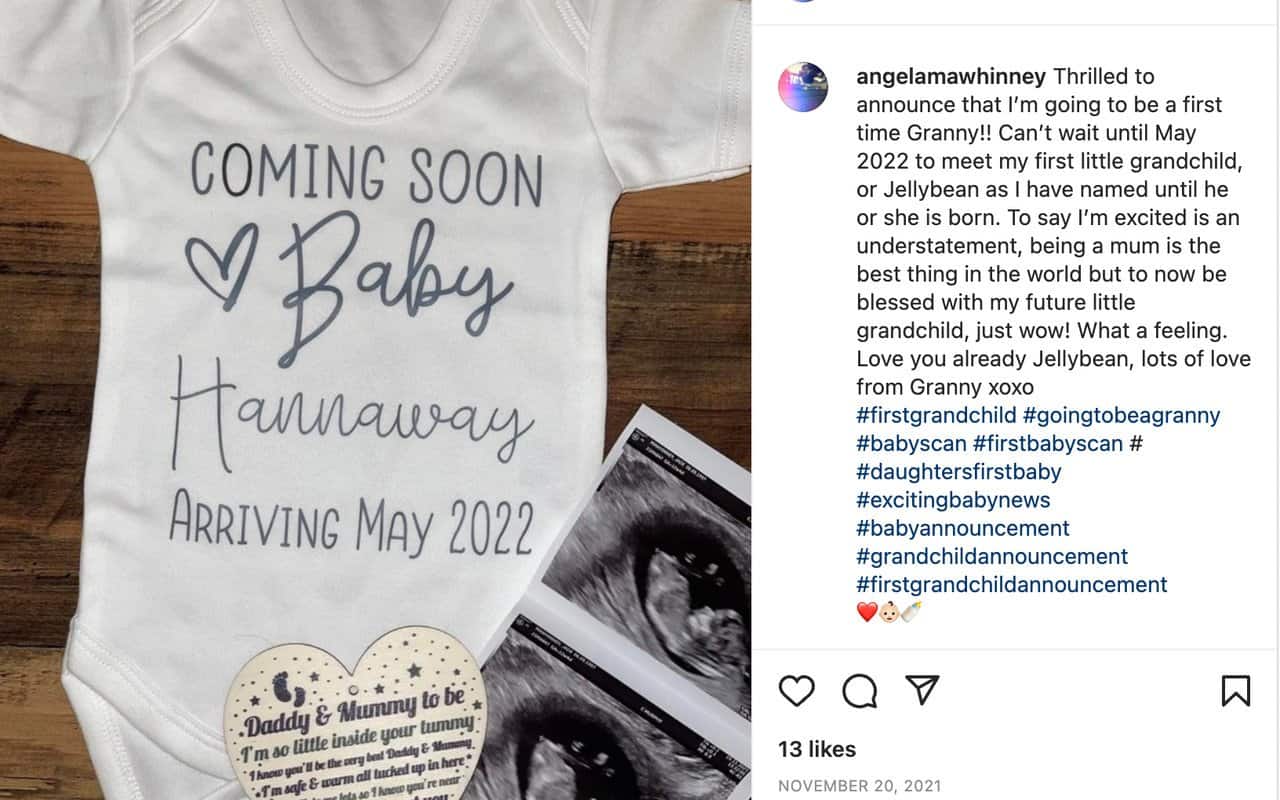Like the post with the heart icon
Viewport: 1280px width, 800px height.
pyautogui.click(x=797, y=690)
